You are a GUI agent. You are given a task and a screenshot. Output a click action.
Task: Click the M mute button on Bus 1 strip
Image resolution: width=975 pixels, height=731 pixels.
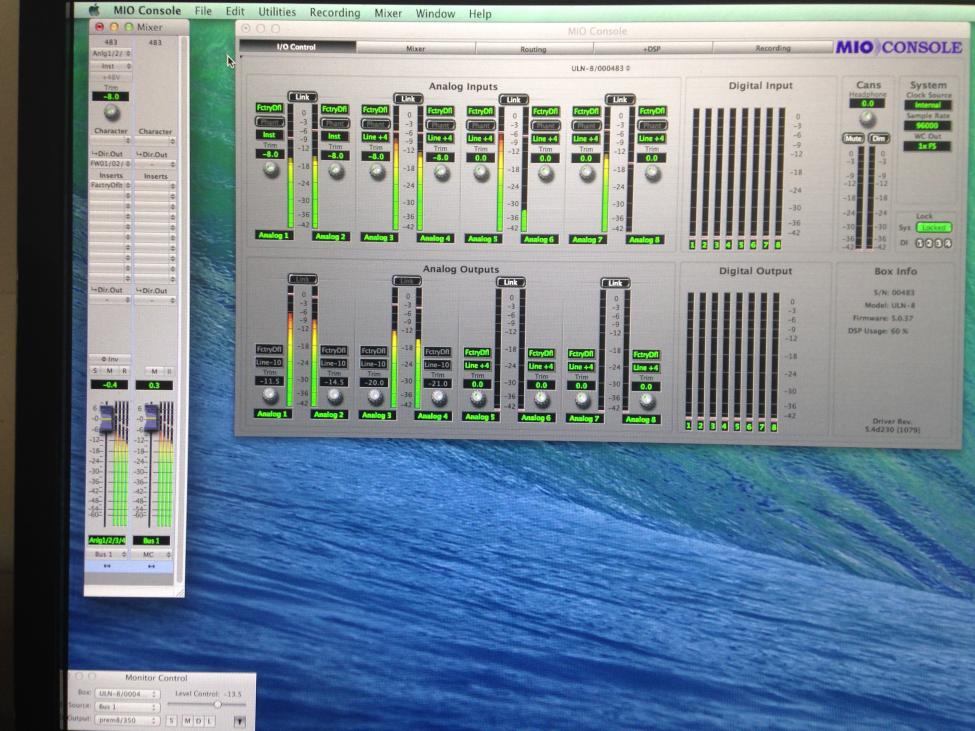pos(154,371)
